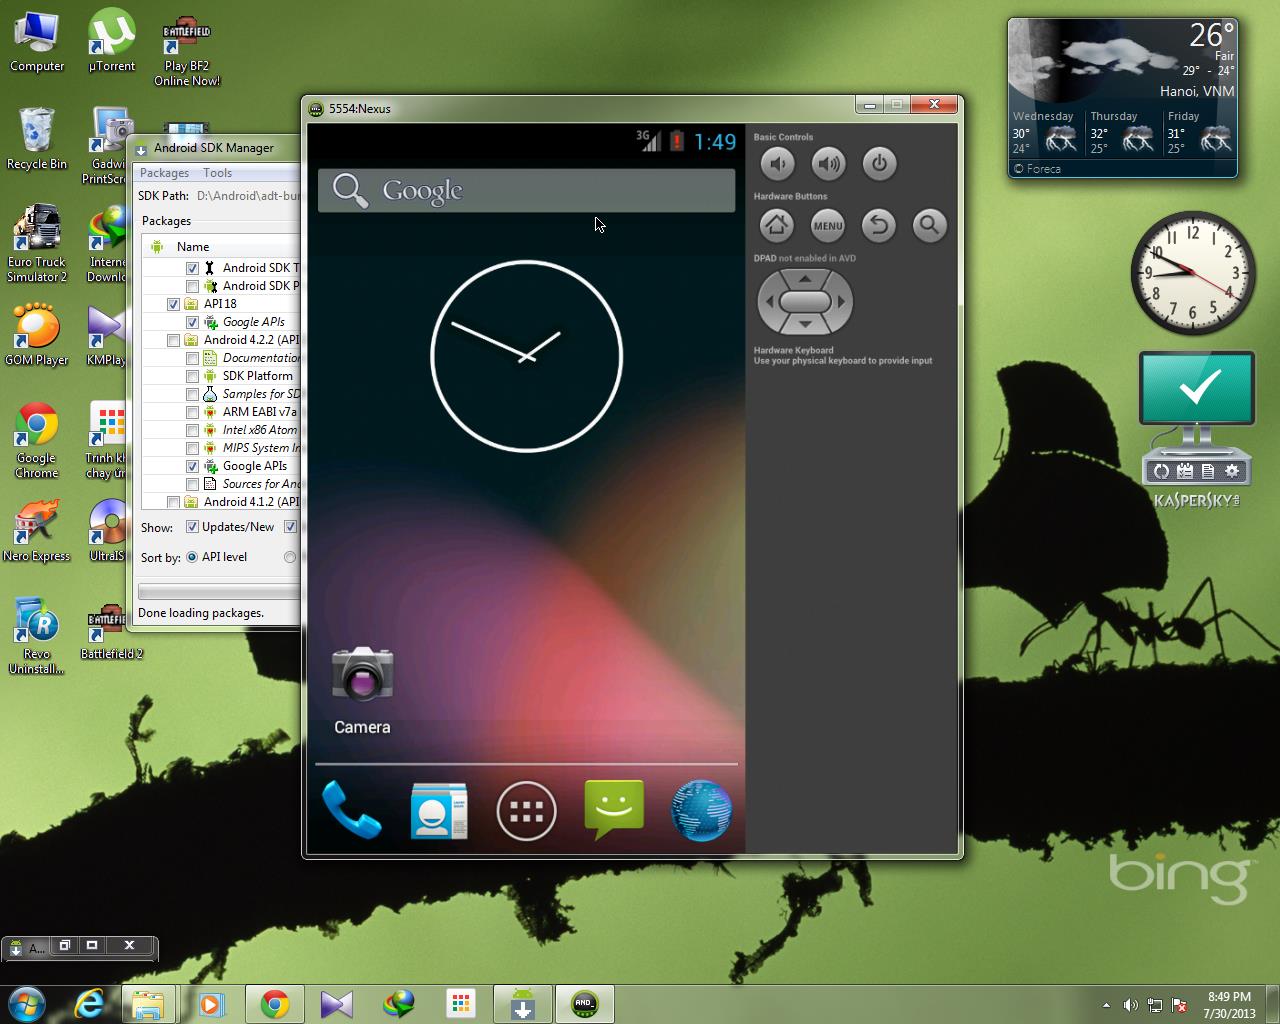
Task: Check the Android 4.2.2 folder checkbox
Action: [x=173, y=340]
